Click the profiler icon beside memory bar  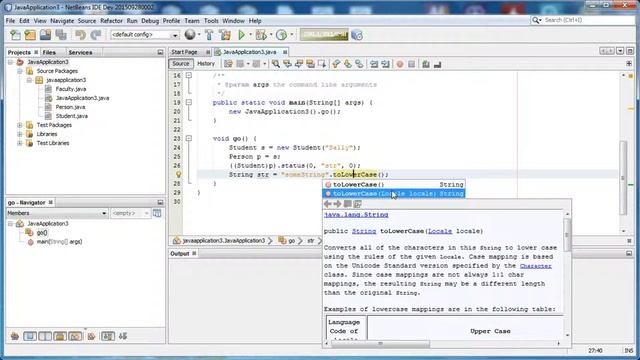click(357, 36)
